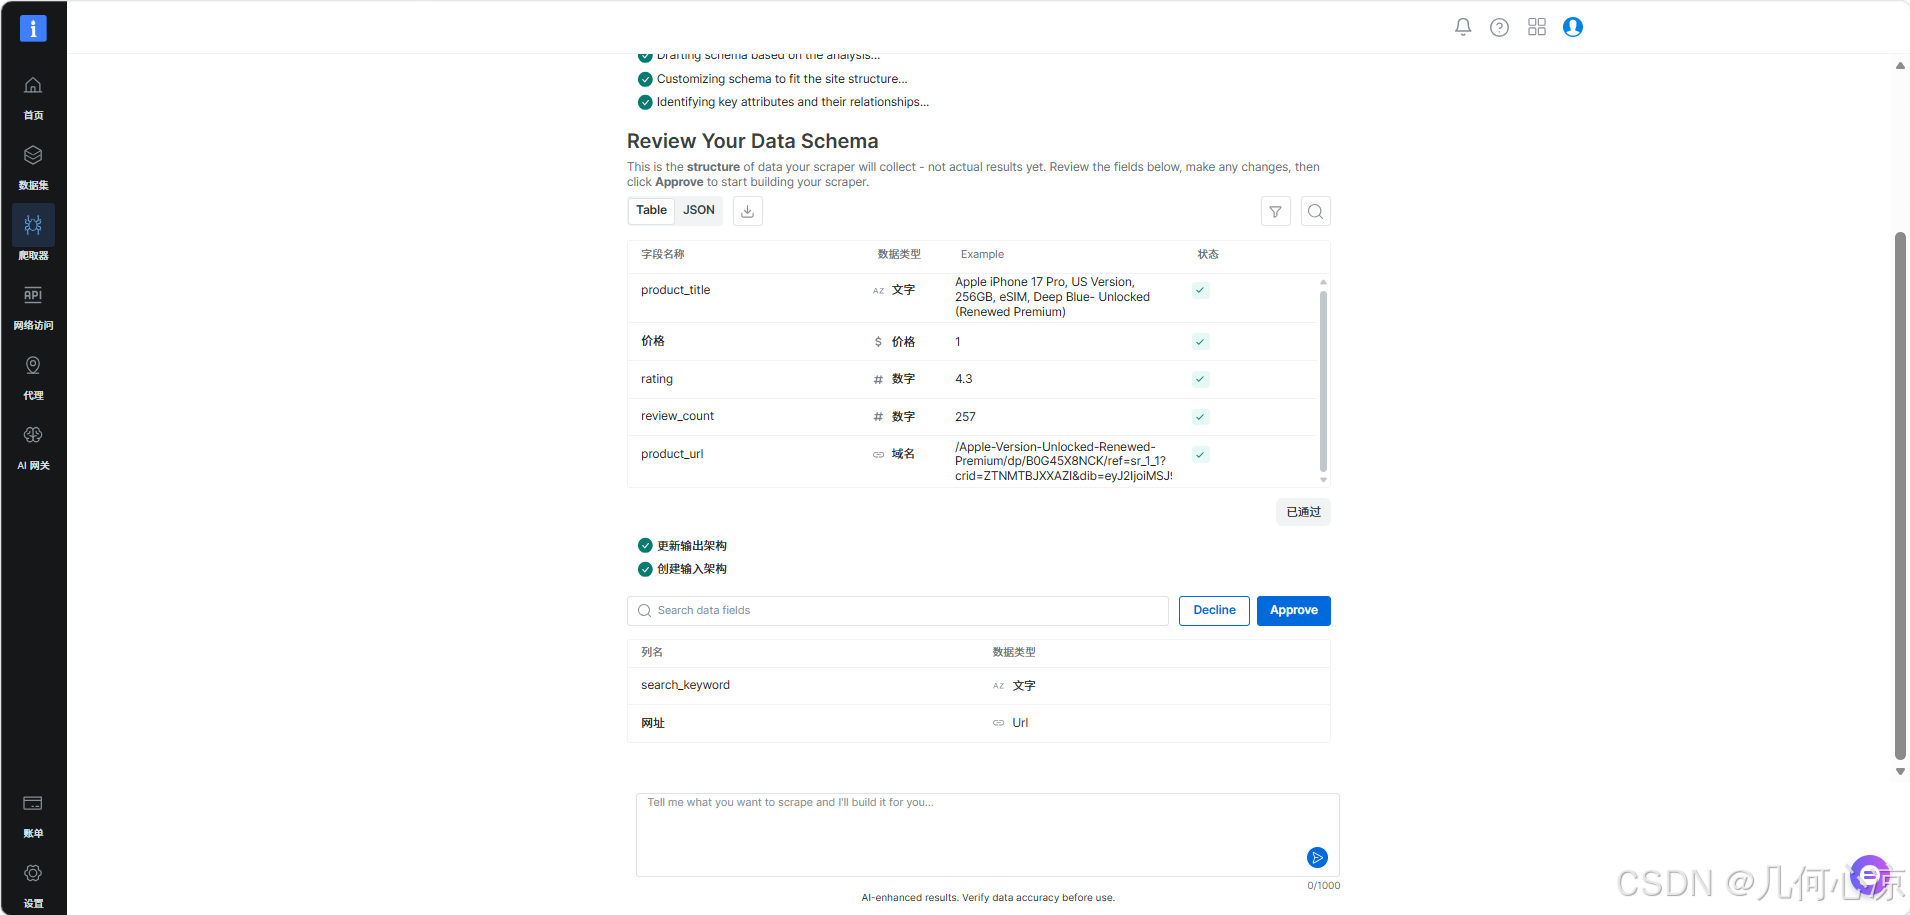Click the 字段名称 column header
This screenshot has height=915, width=1910.
click(663, 254)
